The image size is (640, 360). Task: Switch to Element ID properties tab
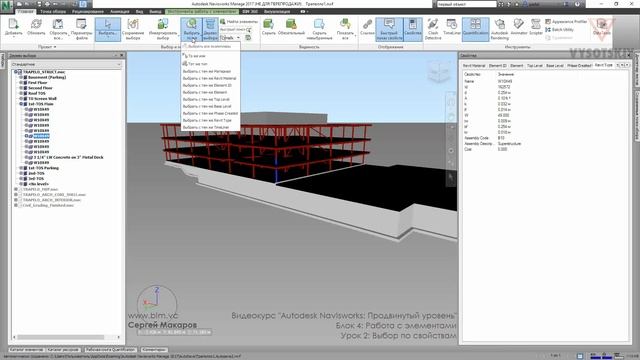[498, 65]
